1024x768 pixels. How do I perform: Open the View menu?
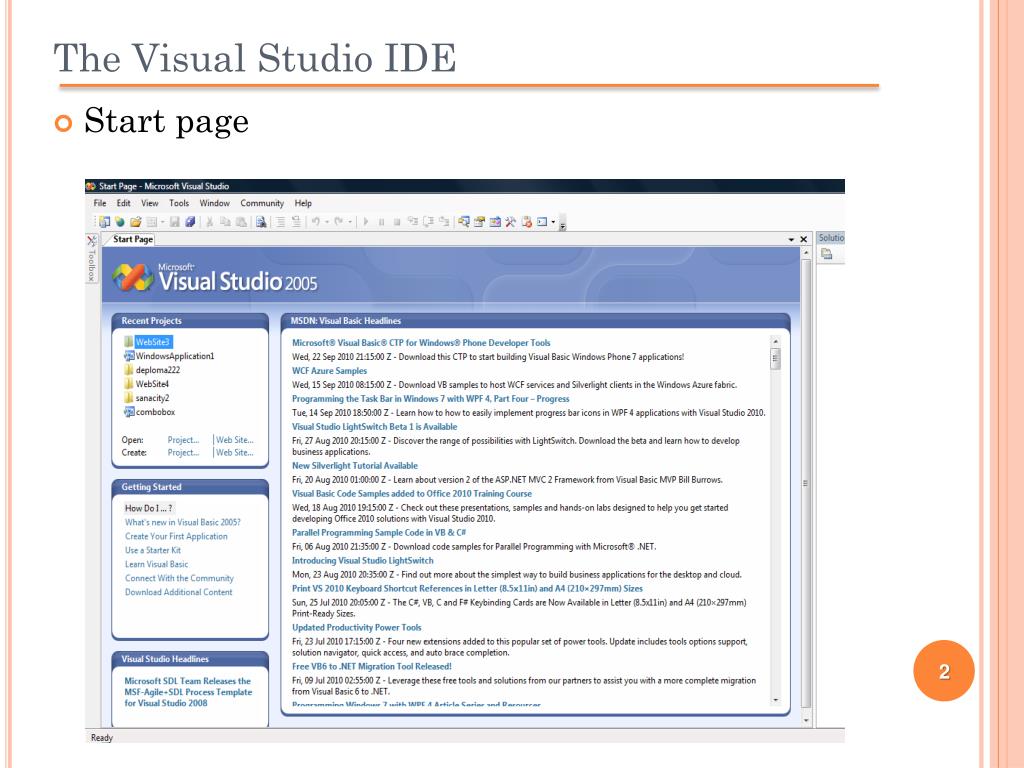pos(150,203)
